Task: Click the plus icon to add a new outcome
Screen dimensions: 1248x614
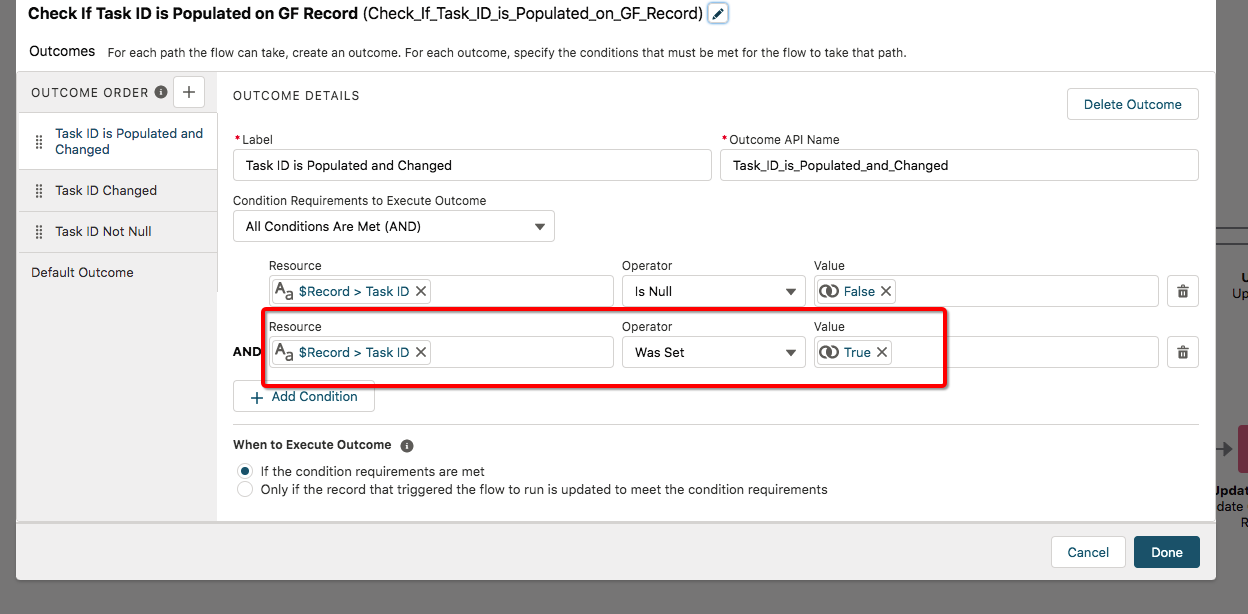Action: coord(189,92)
